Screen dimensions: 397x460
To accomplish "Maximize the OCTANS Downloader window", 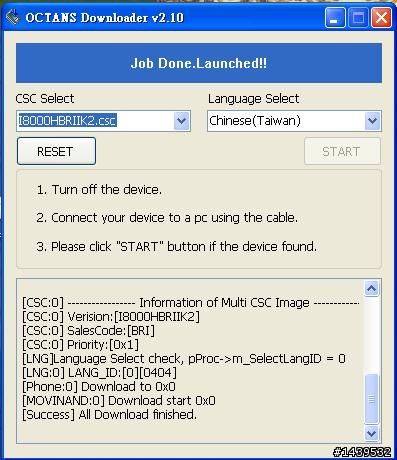I will (358, 18).
